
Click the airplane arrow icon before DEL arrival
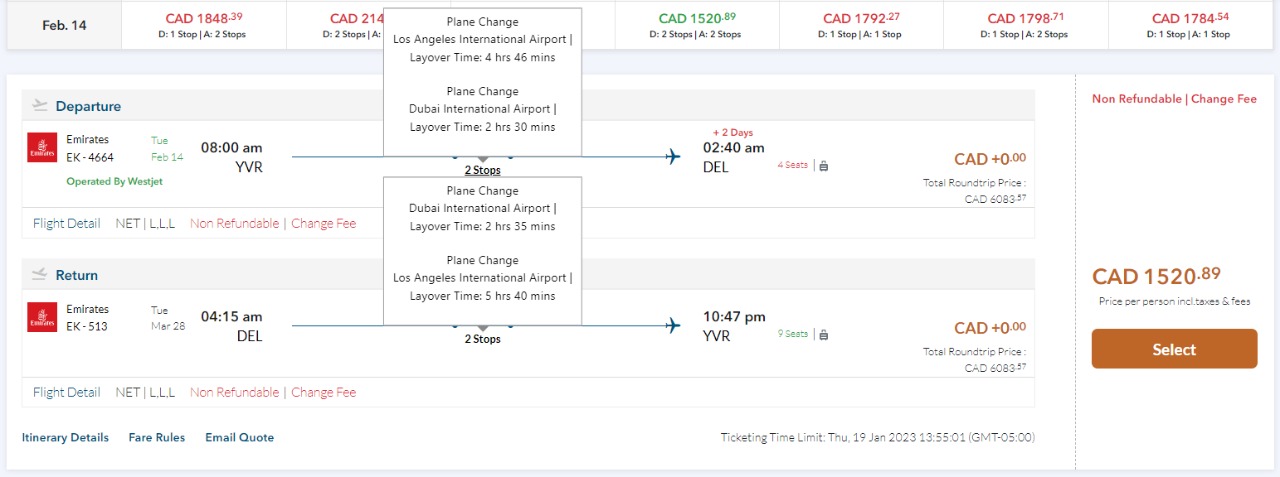673,156
